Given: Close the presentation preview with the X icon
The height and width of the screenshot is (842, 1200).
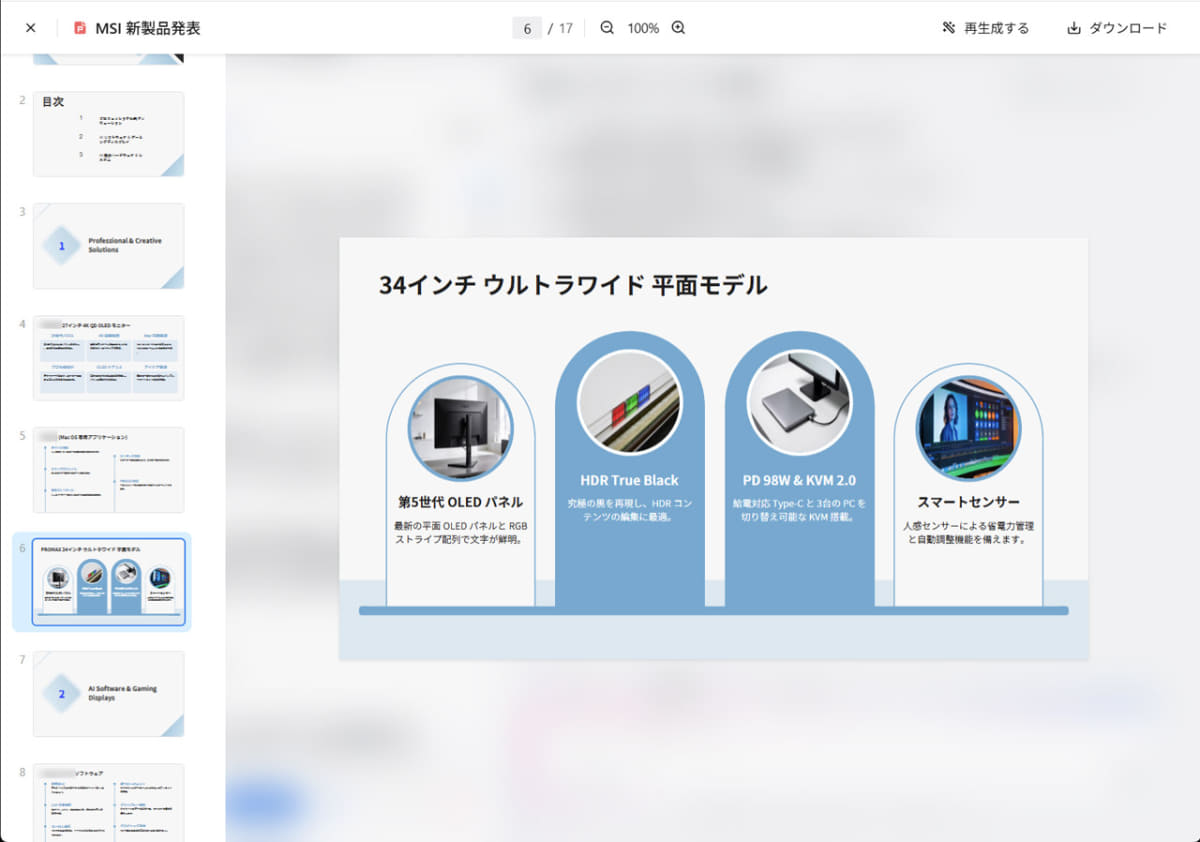Looking at the screenshot, I should (30, 28).
